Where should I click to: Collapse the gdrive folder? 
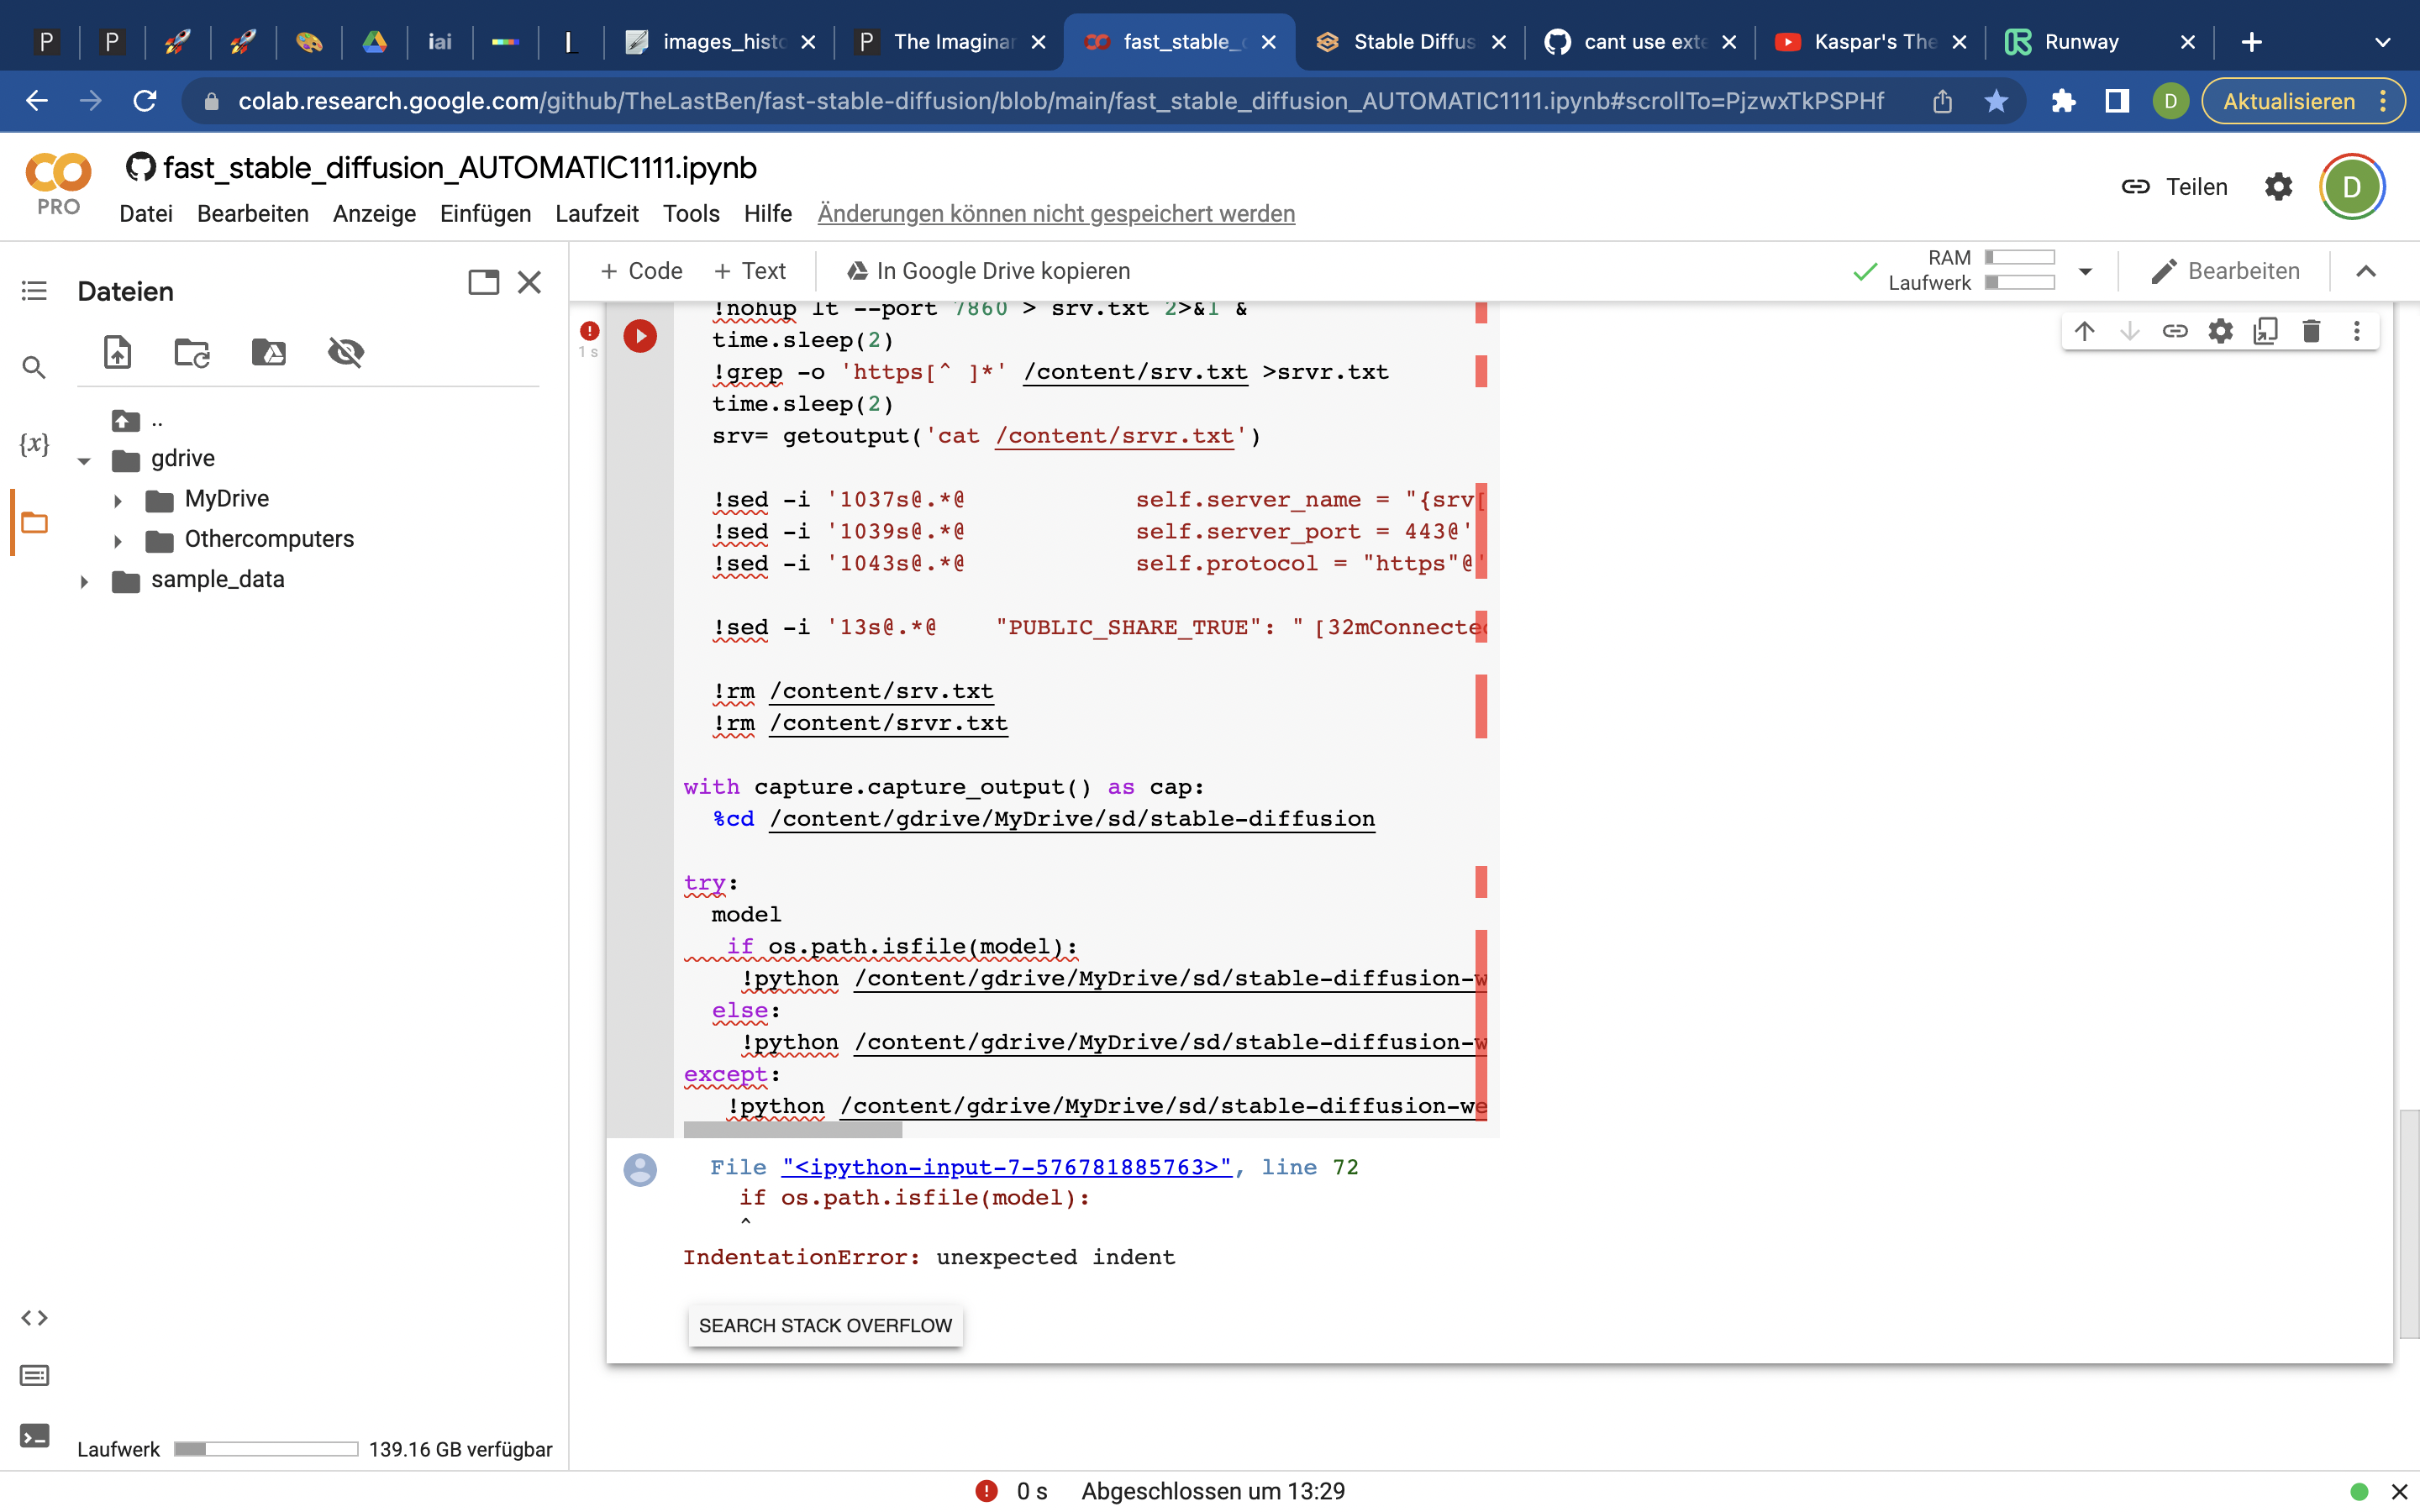pos(84,459)
